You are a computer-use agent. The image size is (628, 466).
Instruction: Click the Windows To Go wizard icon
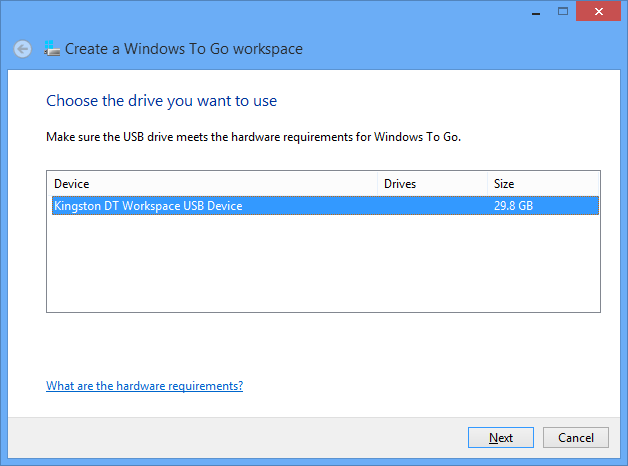(x=52, y=48)
